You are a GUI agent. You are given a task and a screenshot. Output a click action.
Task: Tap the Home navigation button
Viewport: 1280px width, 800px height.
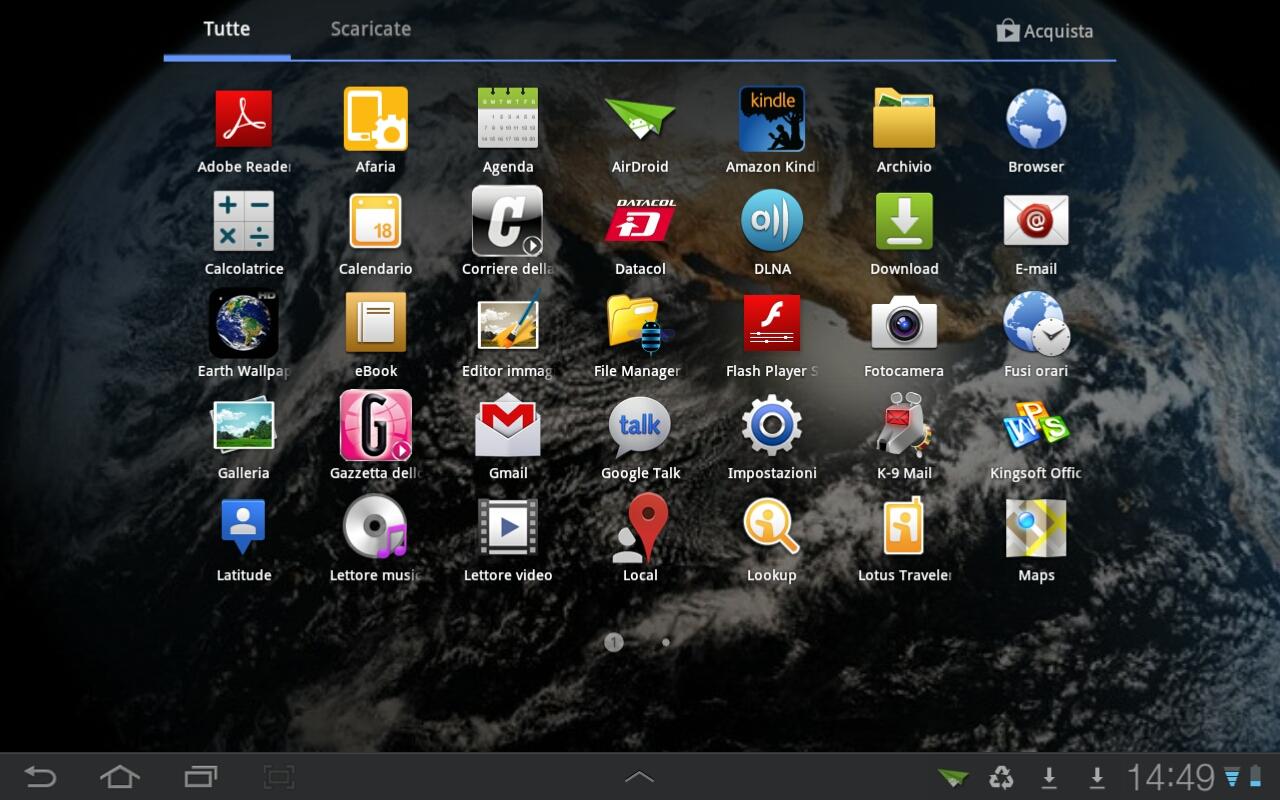point(119,776)
